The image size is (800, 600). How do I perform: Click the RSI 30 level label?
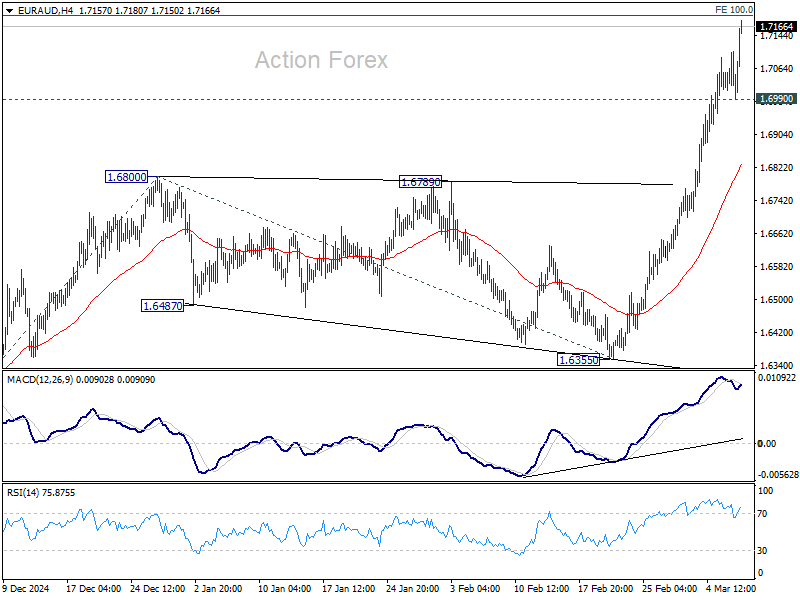click(x=762, y=551)
